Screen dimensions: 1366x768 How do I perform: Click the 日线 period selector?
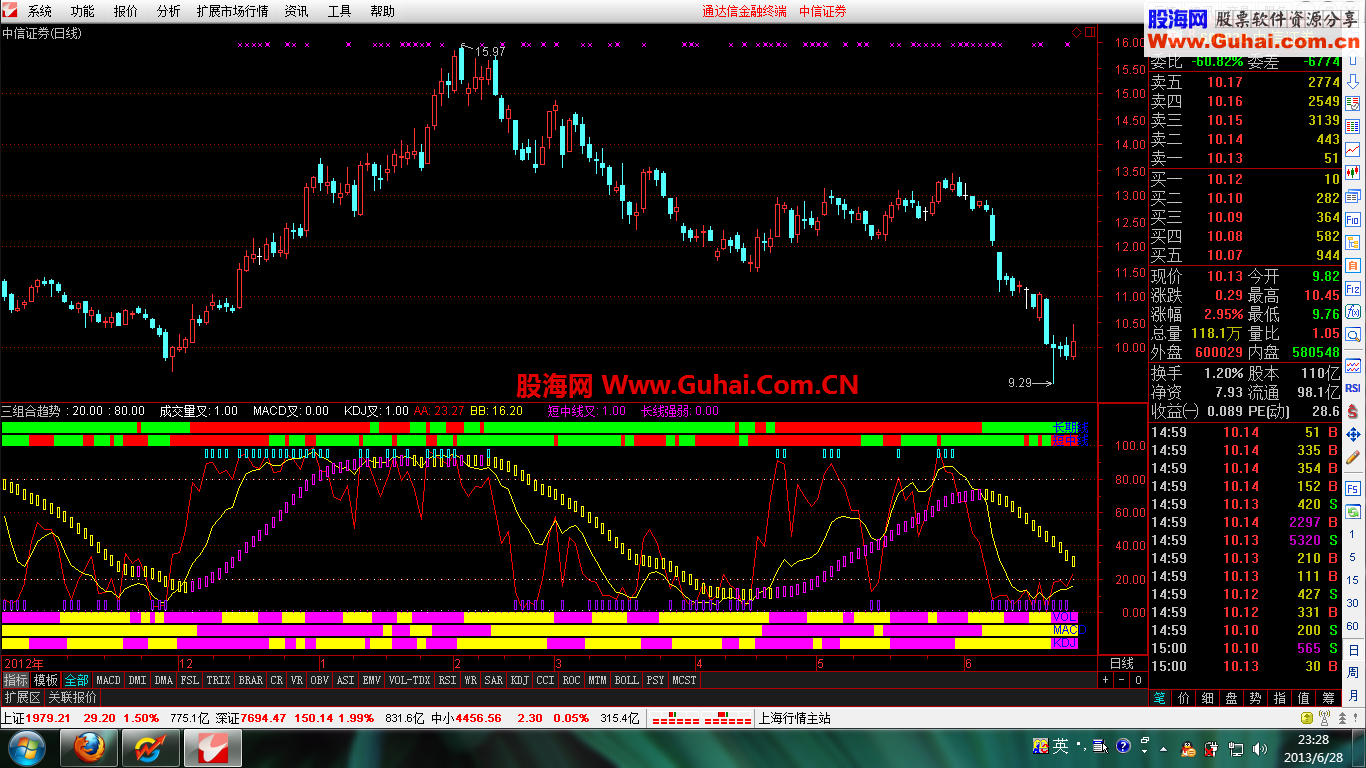coord(1122,663)
